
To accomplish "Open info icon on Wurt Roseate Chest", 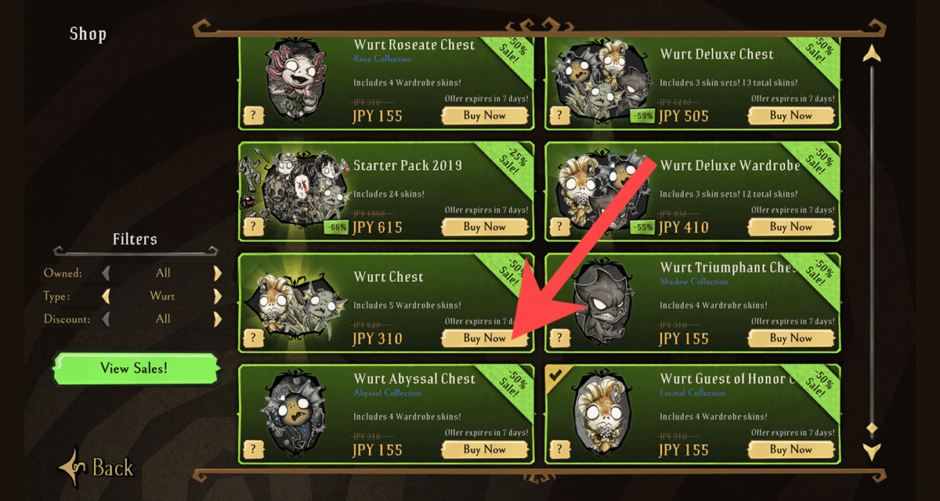I will click(x=253, y=116).
